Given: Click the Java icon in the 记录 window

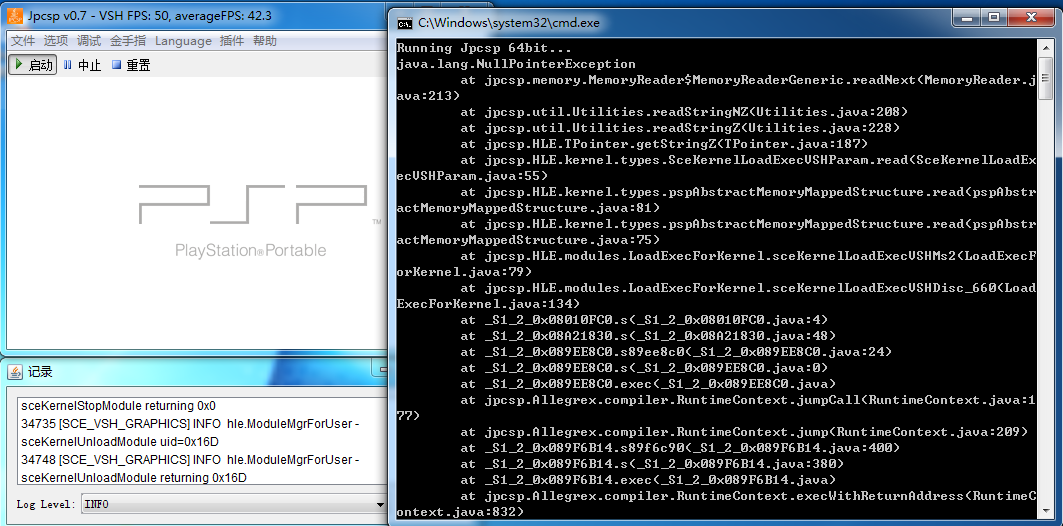Looking at the screenshot, I should click(15, 372).
